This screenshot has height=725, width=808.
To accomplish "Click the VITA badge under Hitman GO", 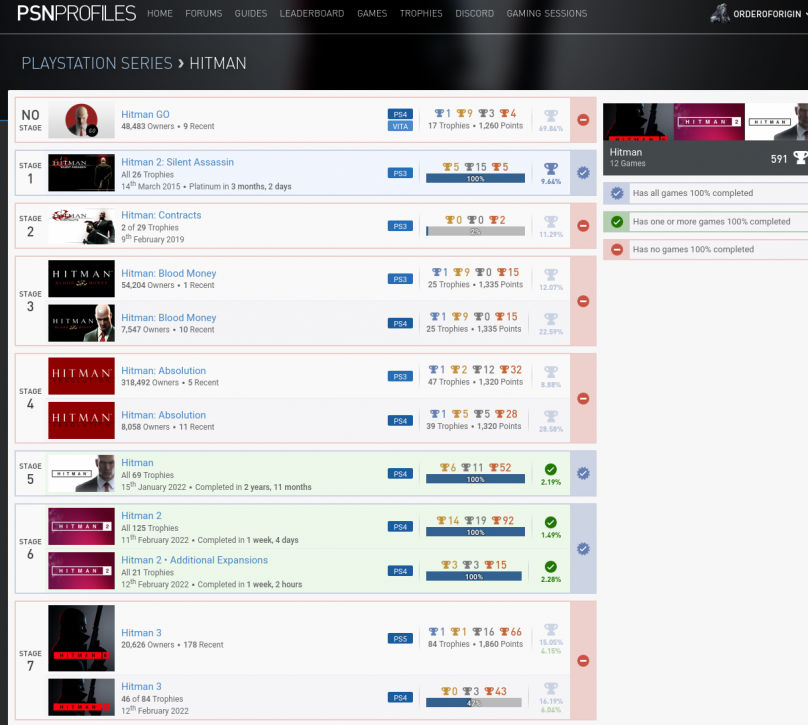I will coord(400,127).
